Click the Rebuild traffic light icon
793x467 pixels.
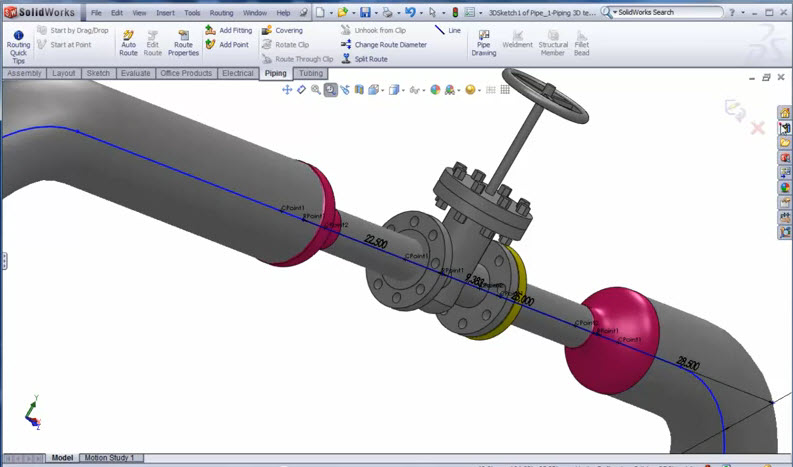click(x=455, y=12)
